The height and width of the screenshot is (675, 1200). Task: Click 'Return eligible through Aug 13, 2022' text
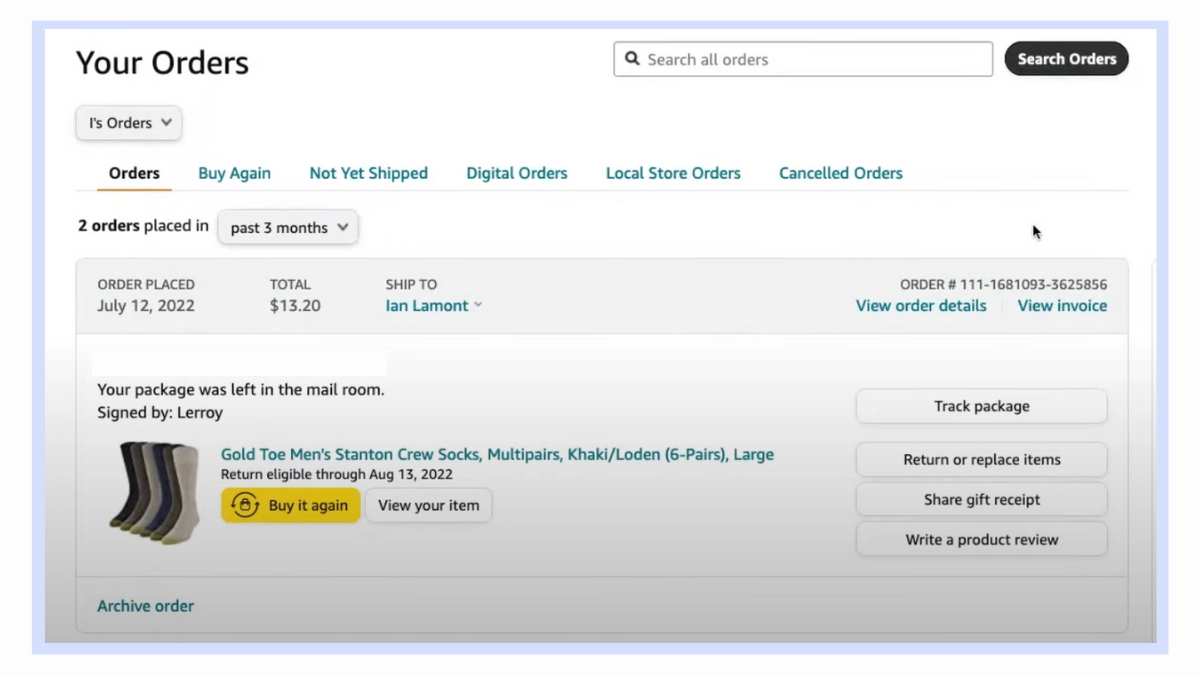337,474
